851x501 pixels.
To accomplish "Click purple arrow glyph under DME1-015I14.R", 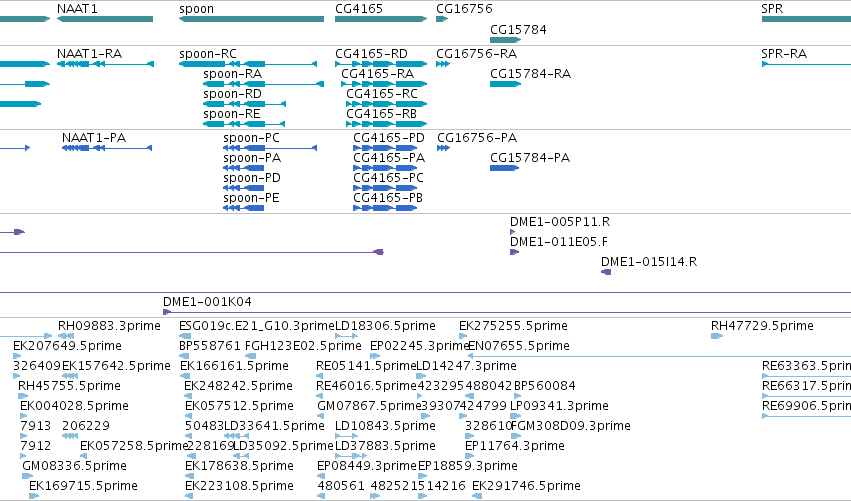I will tap(606, 272).
